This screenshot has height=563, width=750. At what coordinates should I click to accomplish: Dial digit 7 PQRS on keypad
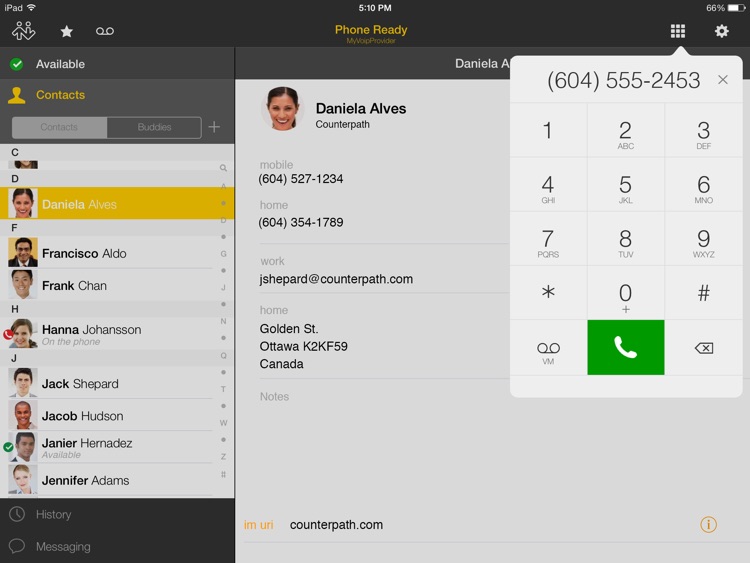click(x=548, y=238)
